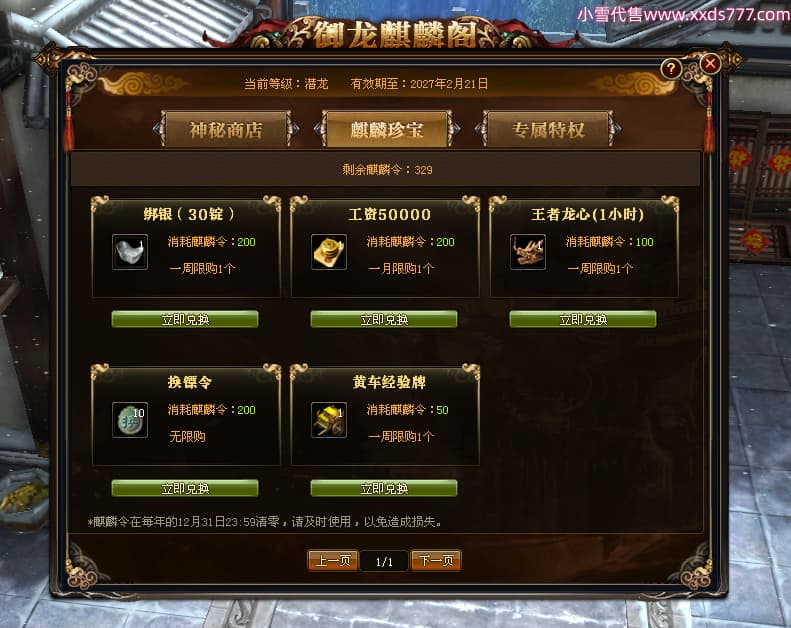This screenshot has width=791, height=628.
Task: Click the 王者龙心(1小时) item title
Action: (x=588, y=215)
